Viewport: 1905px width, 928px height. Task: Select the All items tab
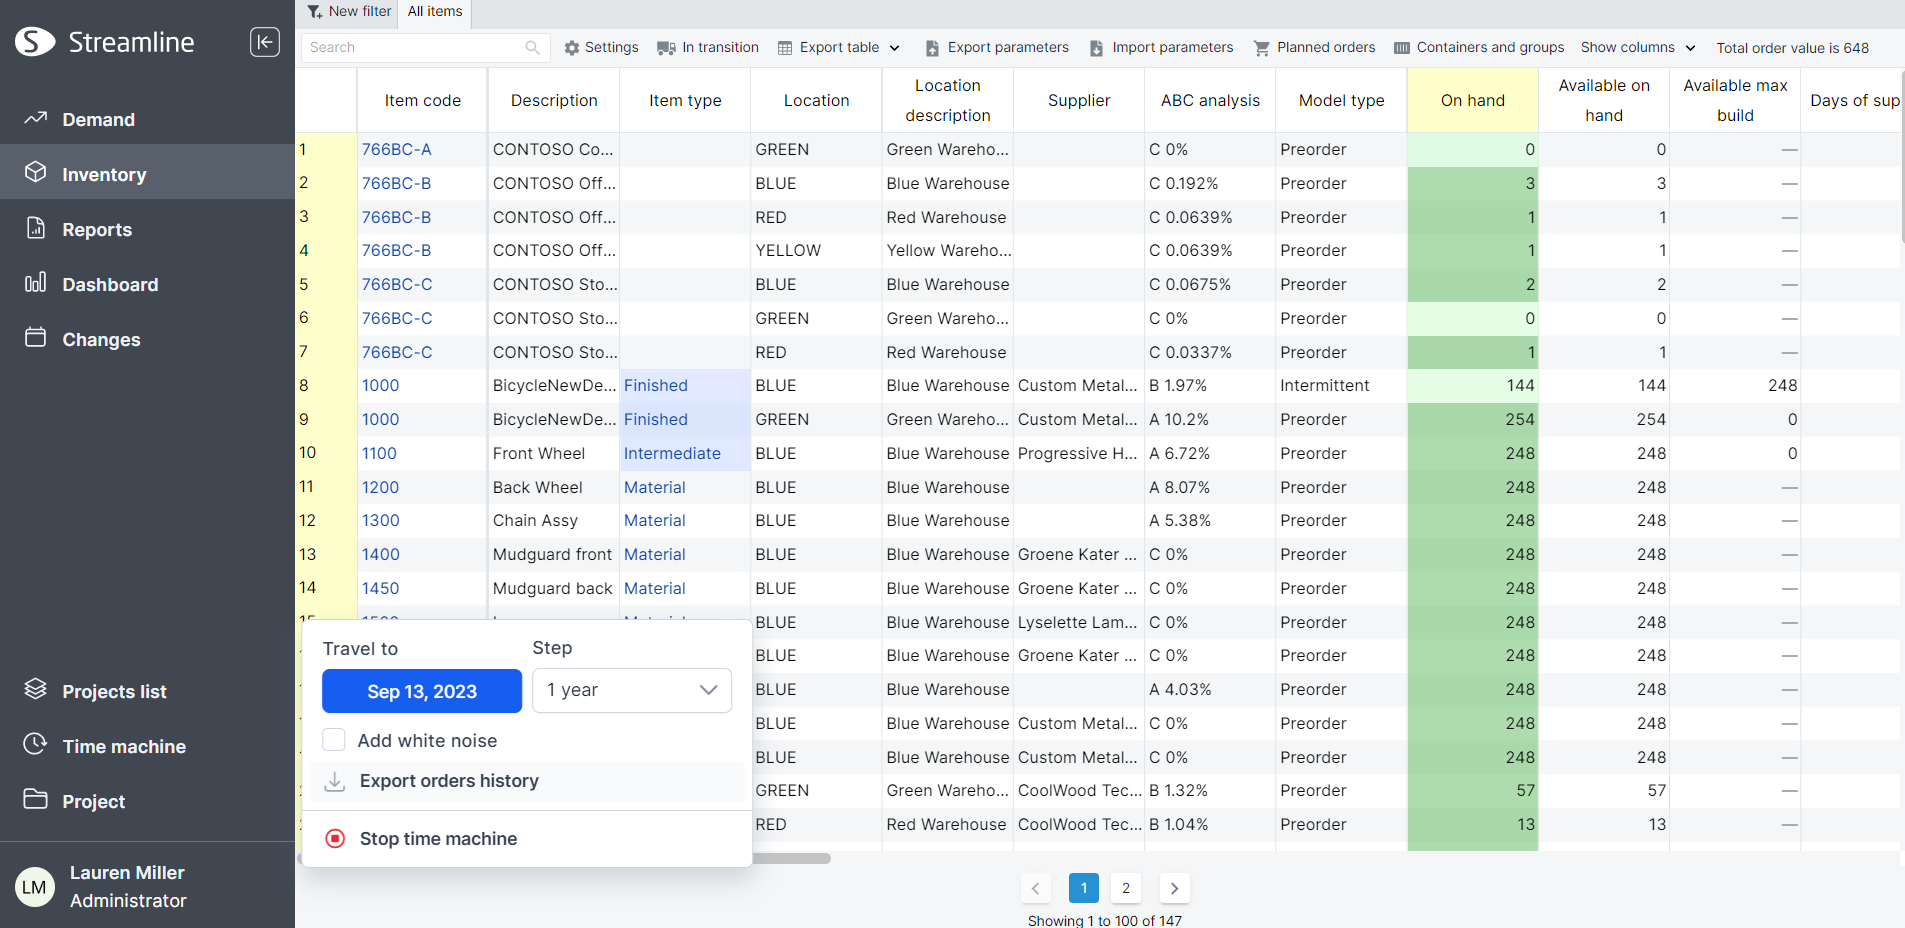click(x=435, y=12)
